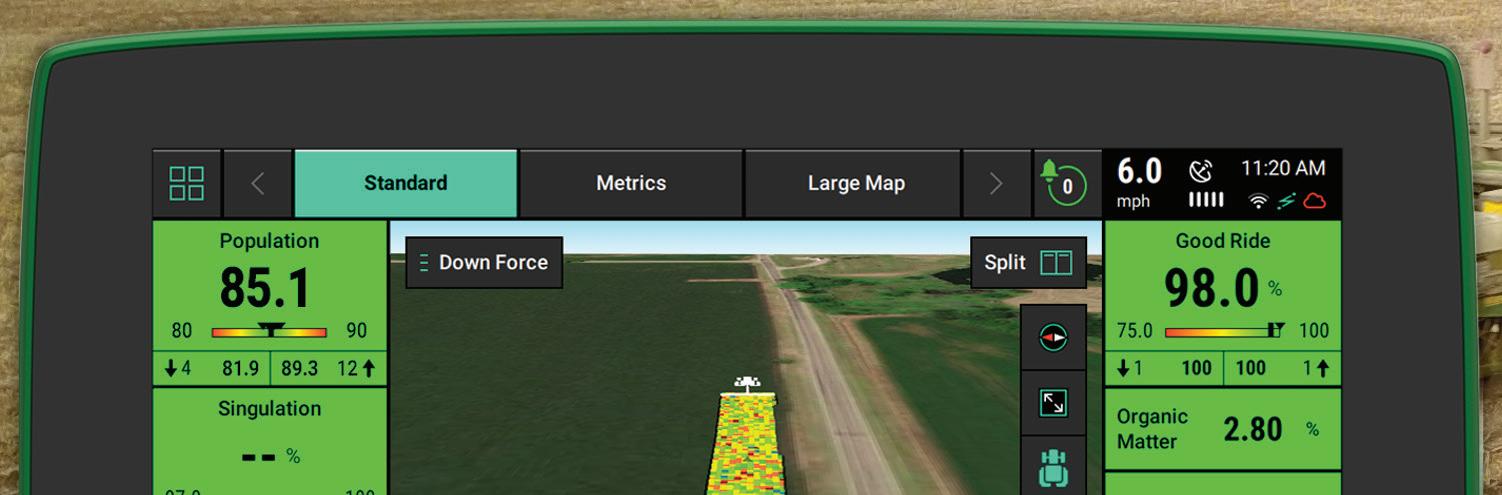The width and height of the screenshot is (1502, 495).
Task: Go to previous run page arrow
Action: point(258,184)
